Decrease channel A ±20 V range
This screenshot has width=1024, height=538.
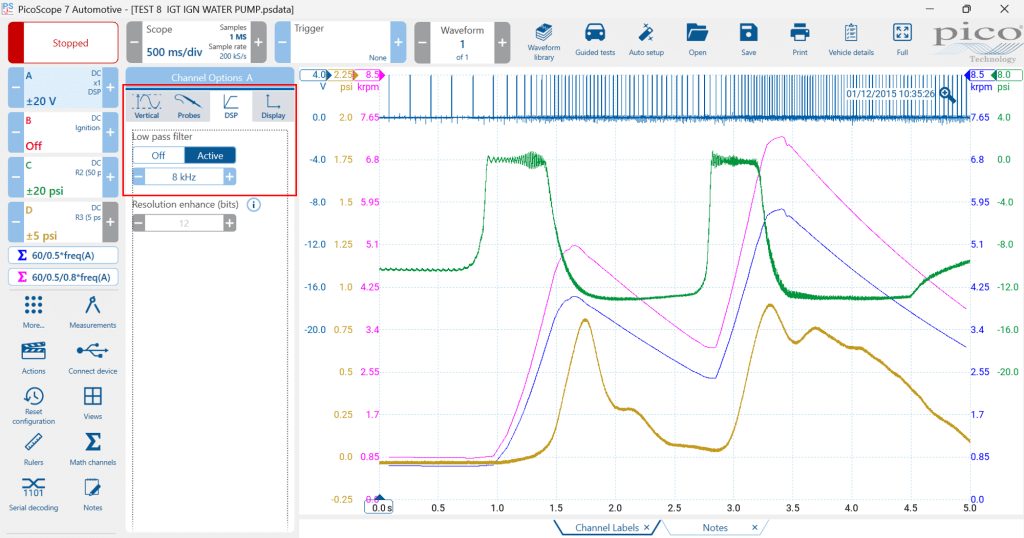point(16,87)
